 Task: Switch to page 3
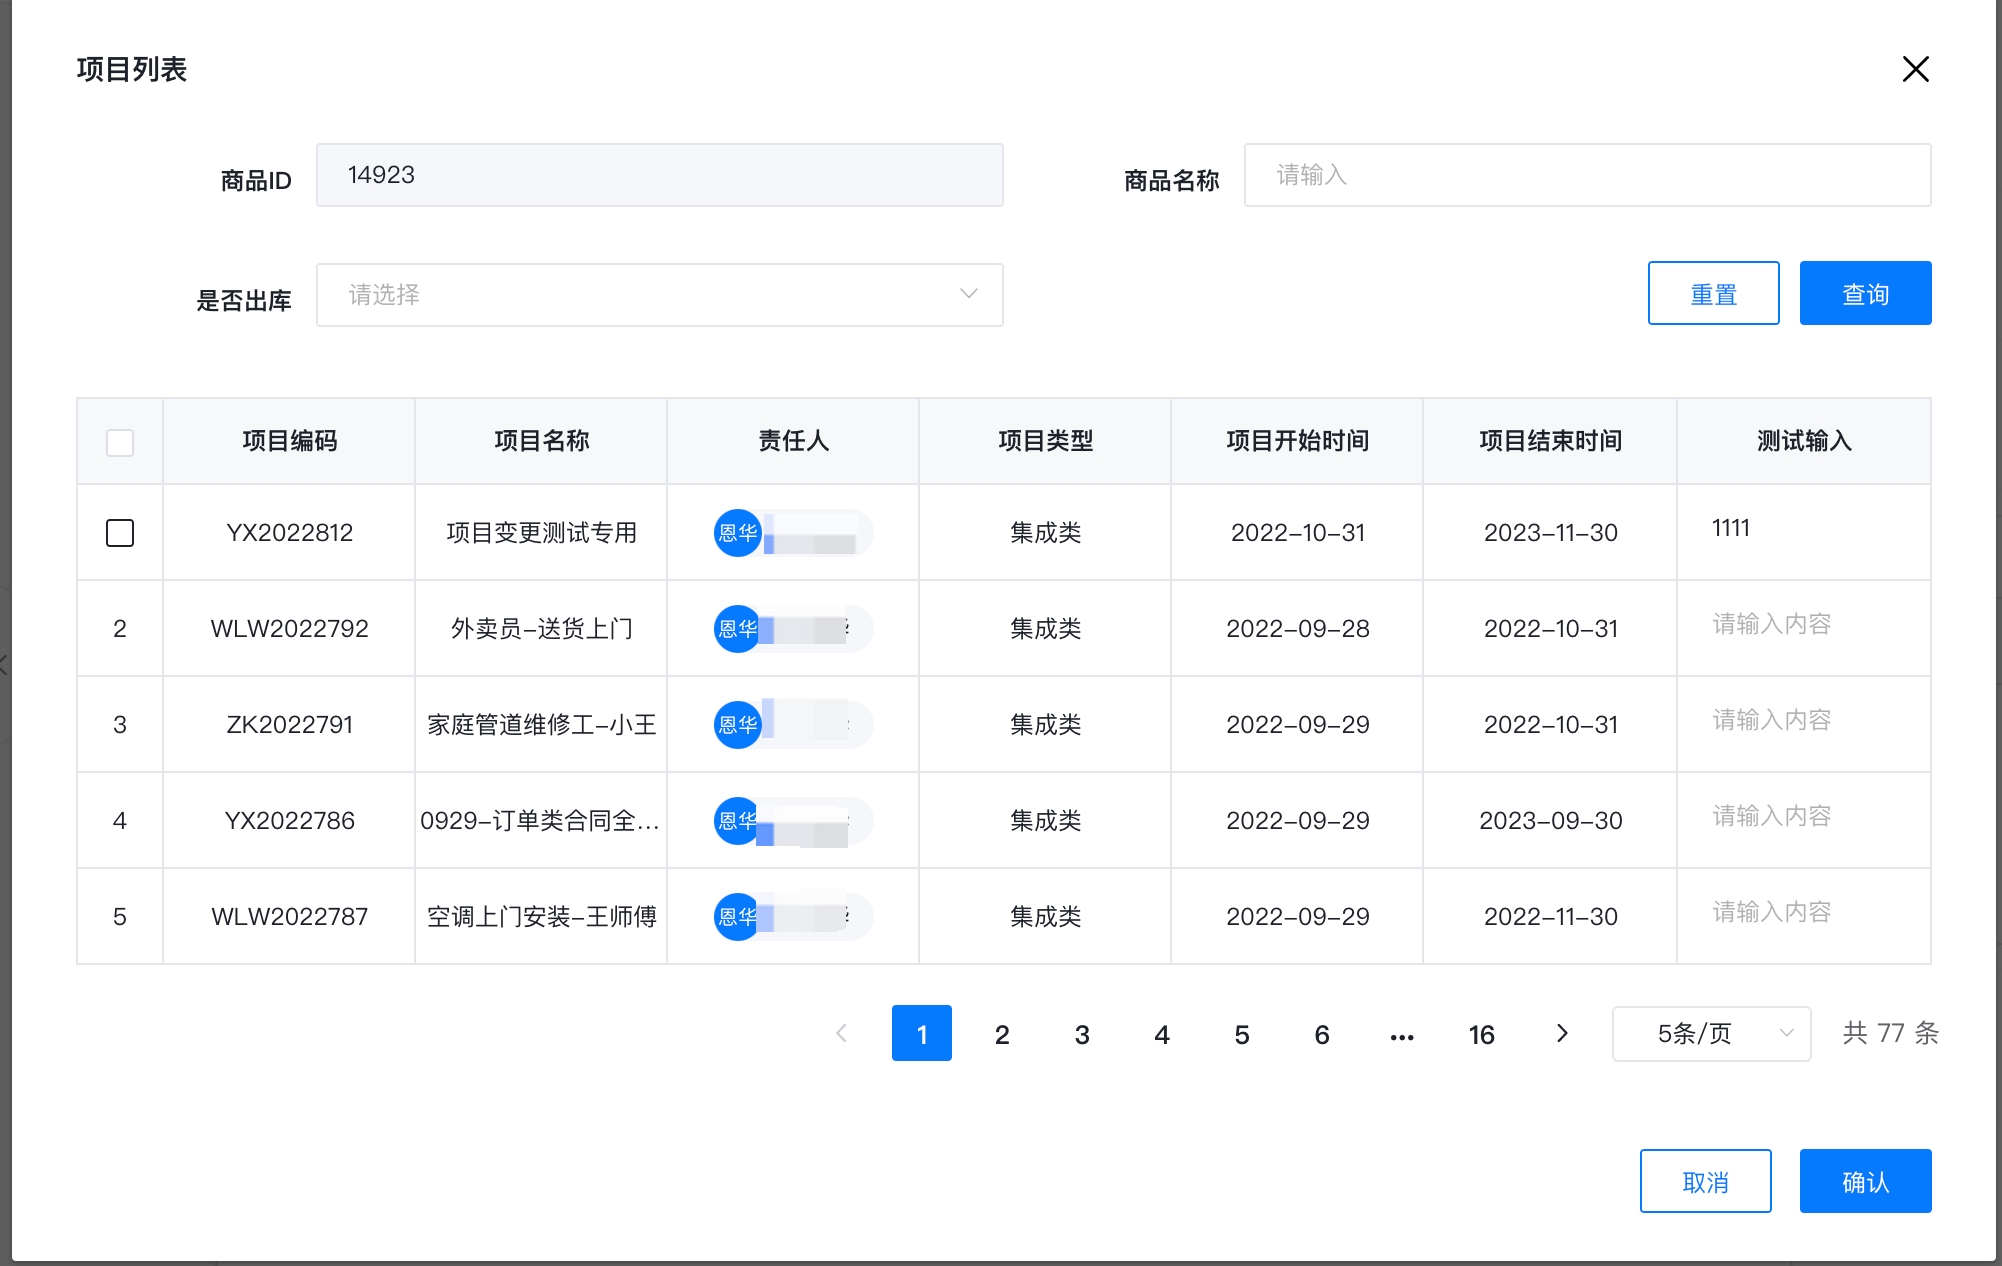[1082, 1035]
